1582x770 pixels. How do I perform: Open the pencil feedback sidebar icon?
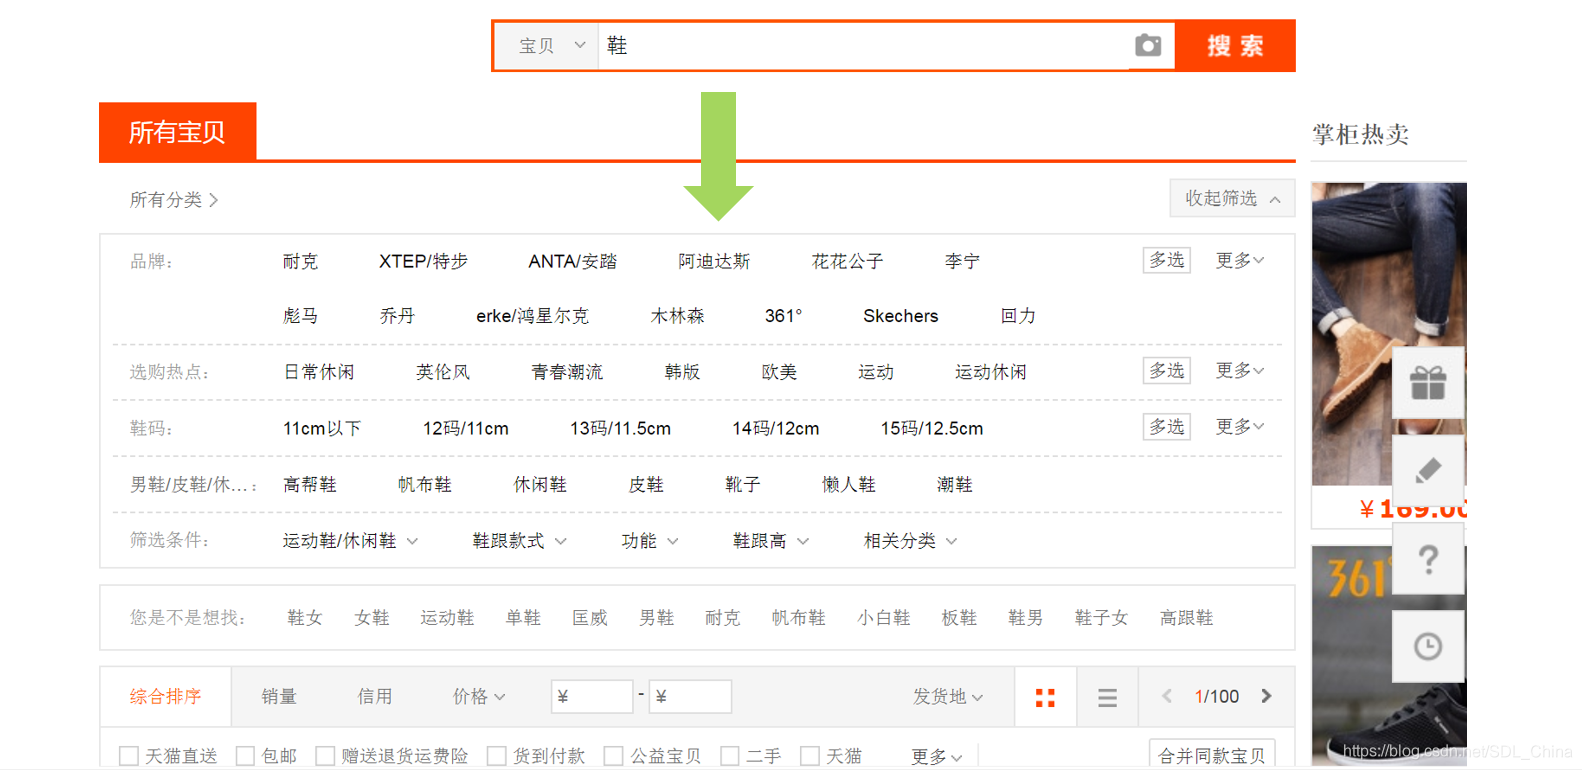tap(1428, 470)
